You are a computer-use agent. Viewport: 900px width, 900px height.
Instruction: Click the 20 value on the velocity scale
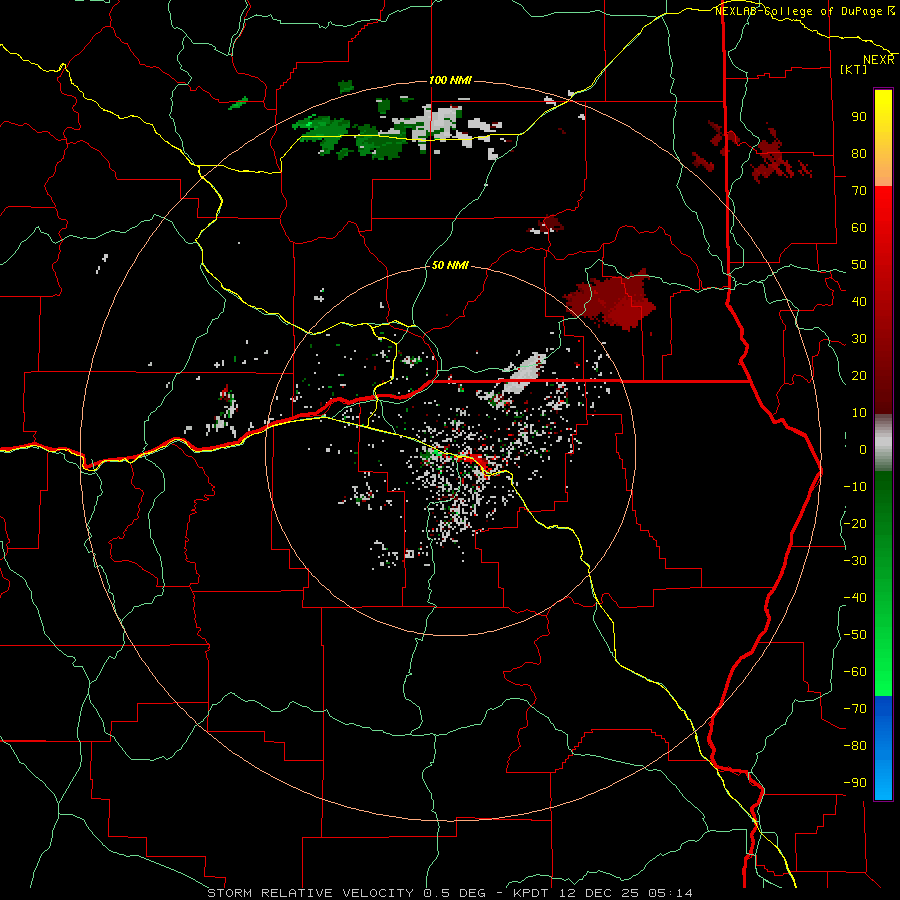tap(859, 375)
